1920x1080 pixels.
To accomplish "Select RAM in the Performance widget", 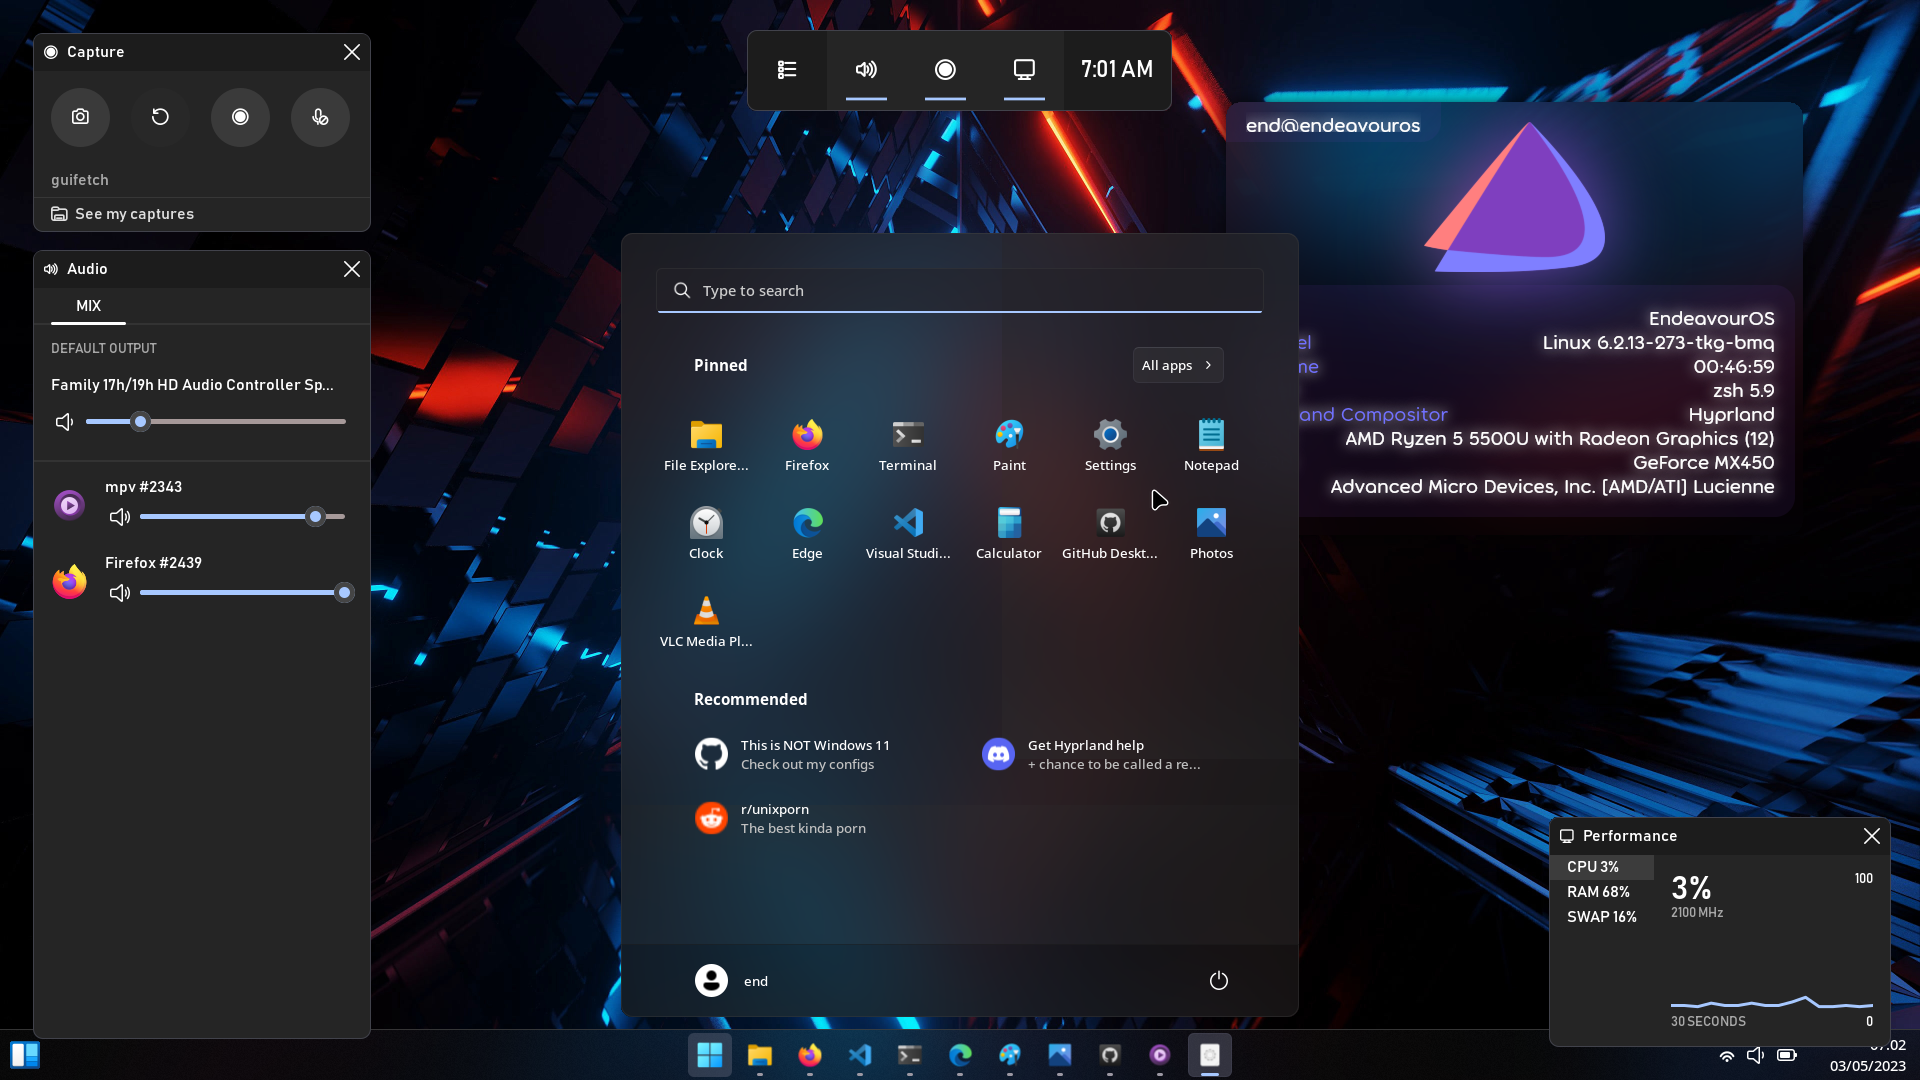I will pos(1598,891).
